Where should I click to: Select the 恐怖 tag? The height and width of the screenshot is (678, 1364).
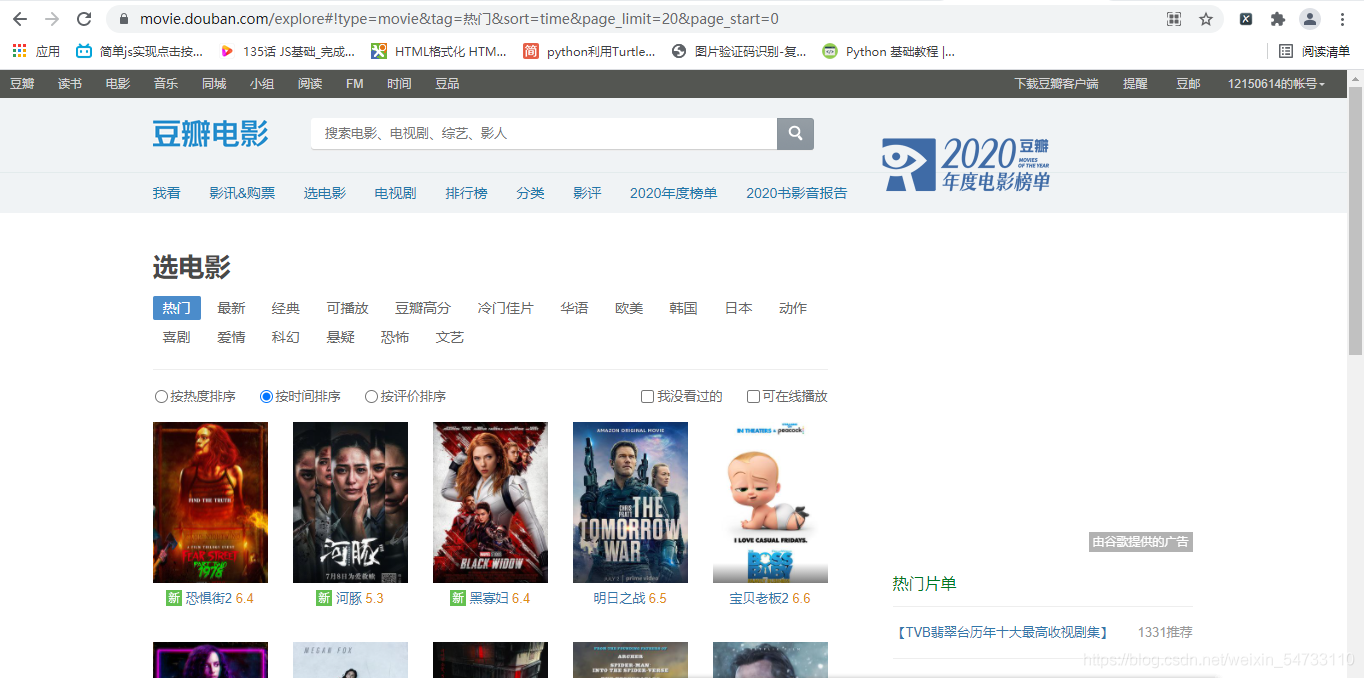395,337
